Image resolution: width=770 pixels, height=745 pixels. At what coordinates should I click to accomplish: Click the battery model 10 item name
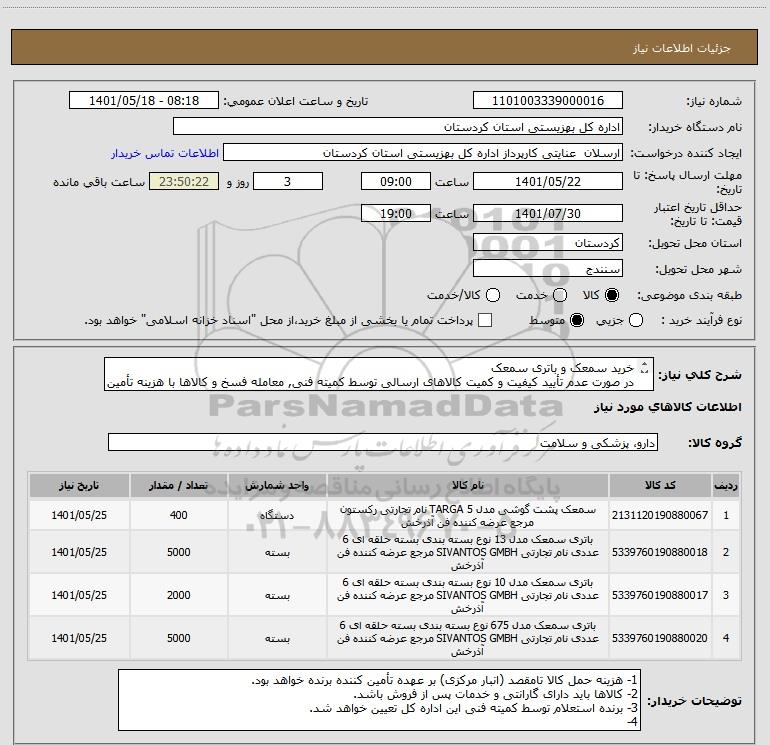(468, 595)
